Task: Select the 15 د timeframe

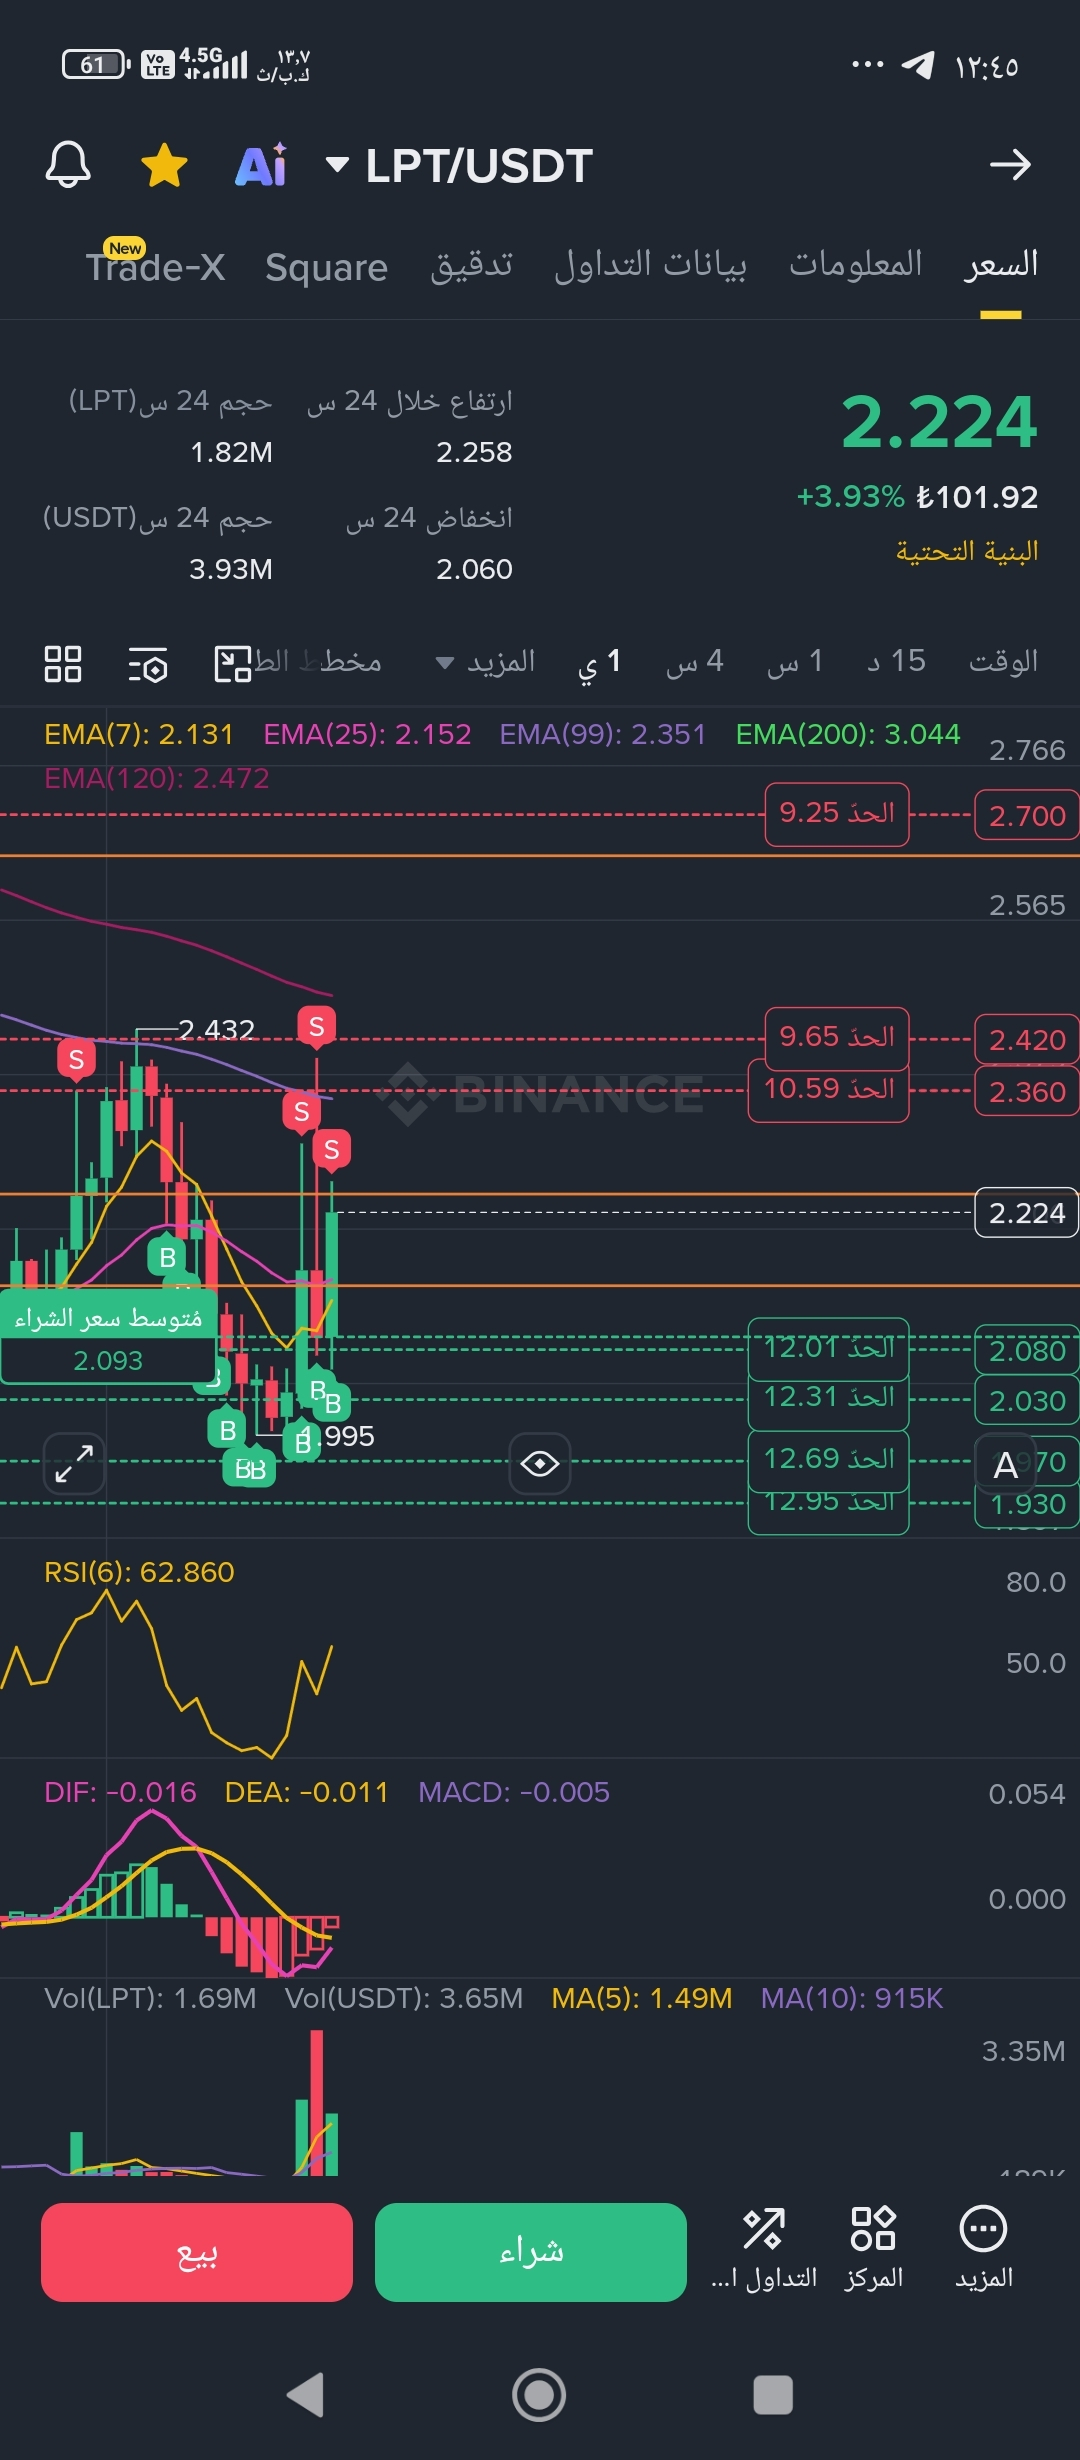Action: click(x=896, y=661)
